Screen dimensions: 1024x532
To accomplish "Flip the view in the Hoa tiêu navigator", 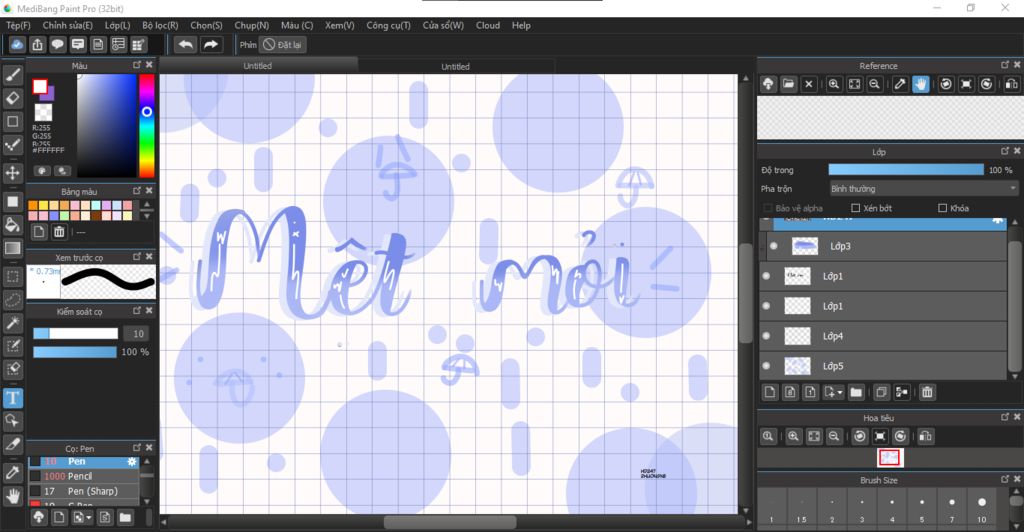I will click(925, 436).
